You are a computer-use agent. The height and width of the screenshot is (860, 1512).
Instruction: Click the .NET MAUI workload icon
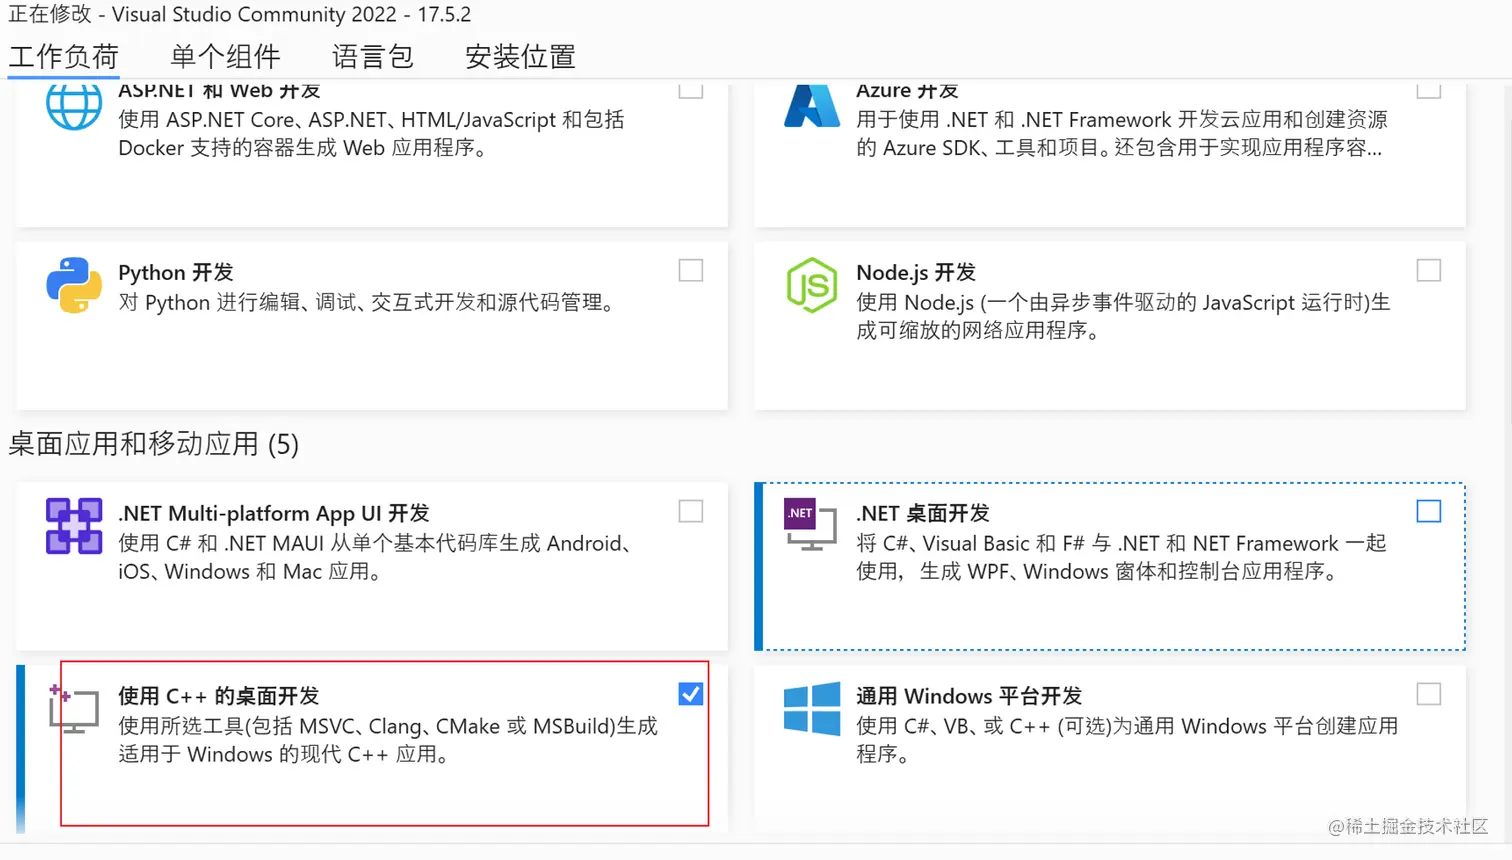tap(74, 526)
